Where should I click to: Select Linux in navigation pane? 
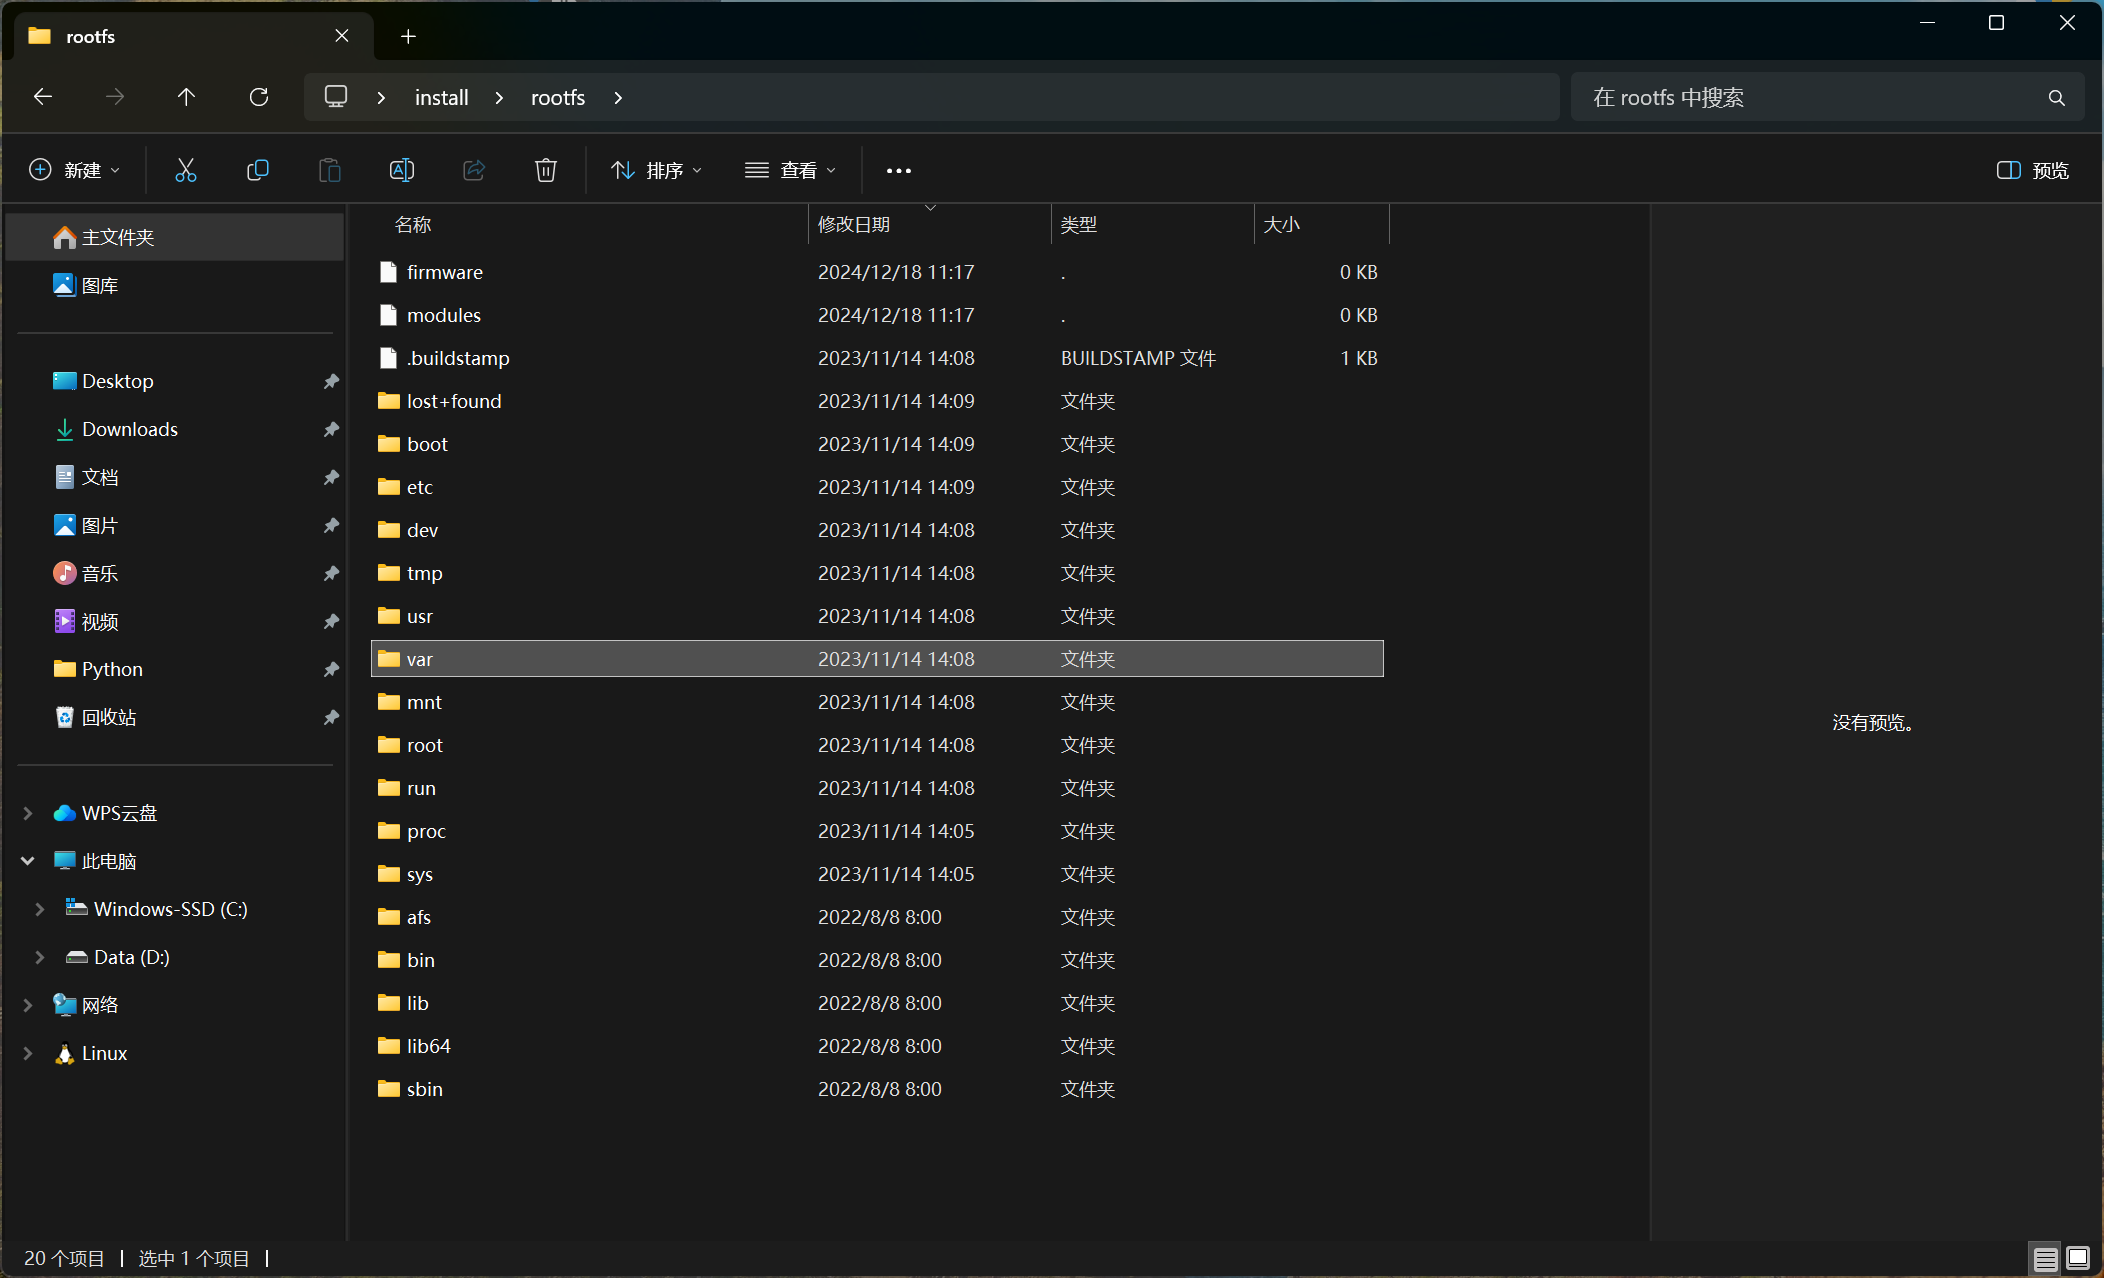(175, 1053)
